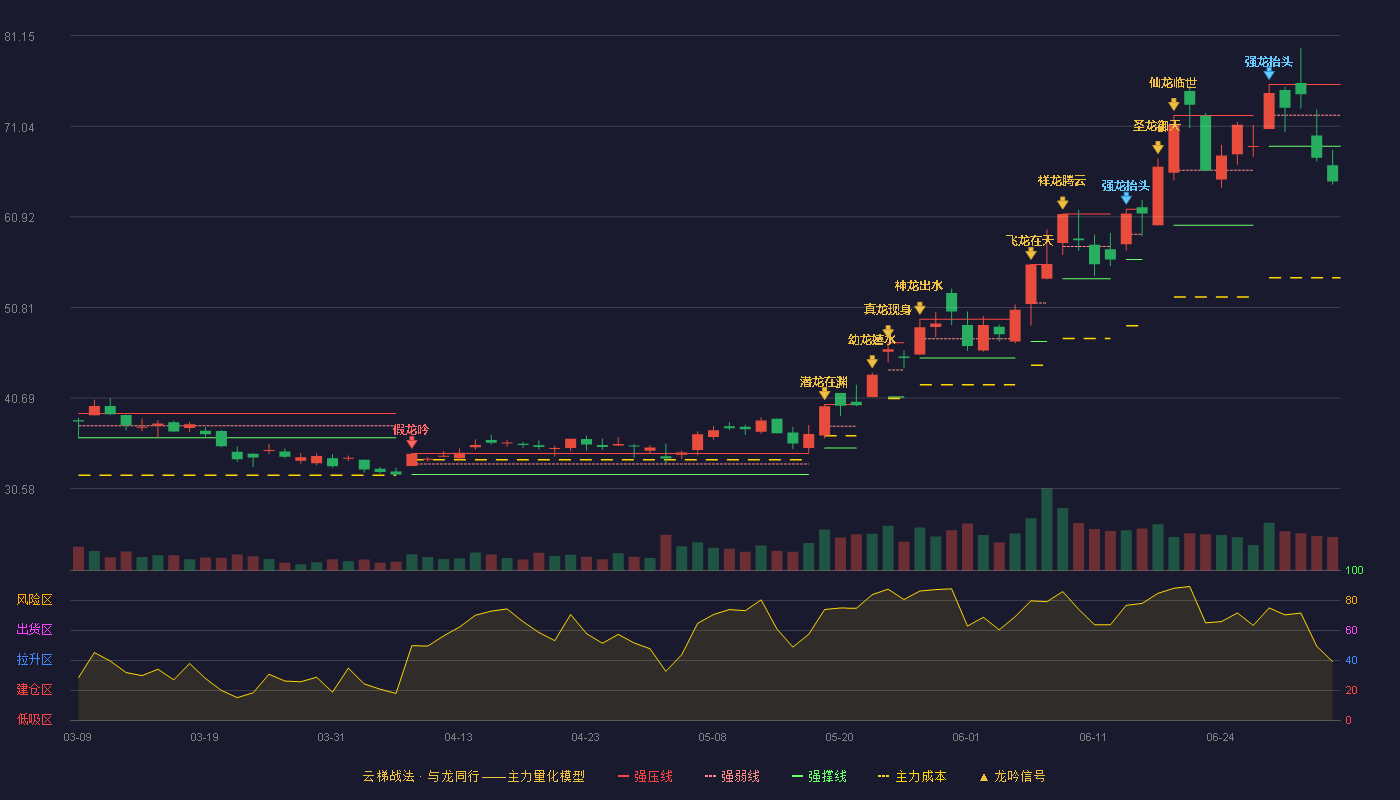Click the yellow arrow under 飞龙在天

point(1031,254)
